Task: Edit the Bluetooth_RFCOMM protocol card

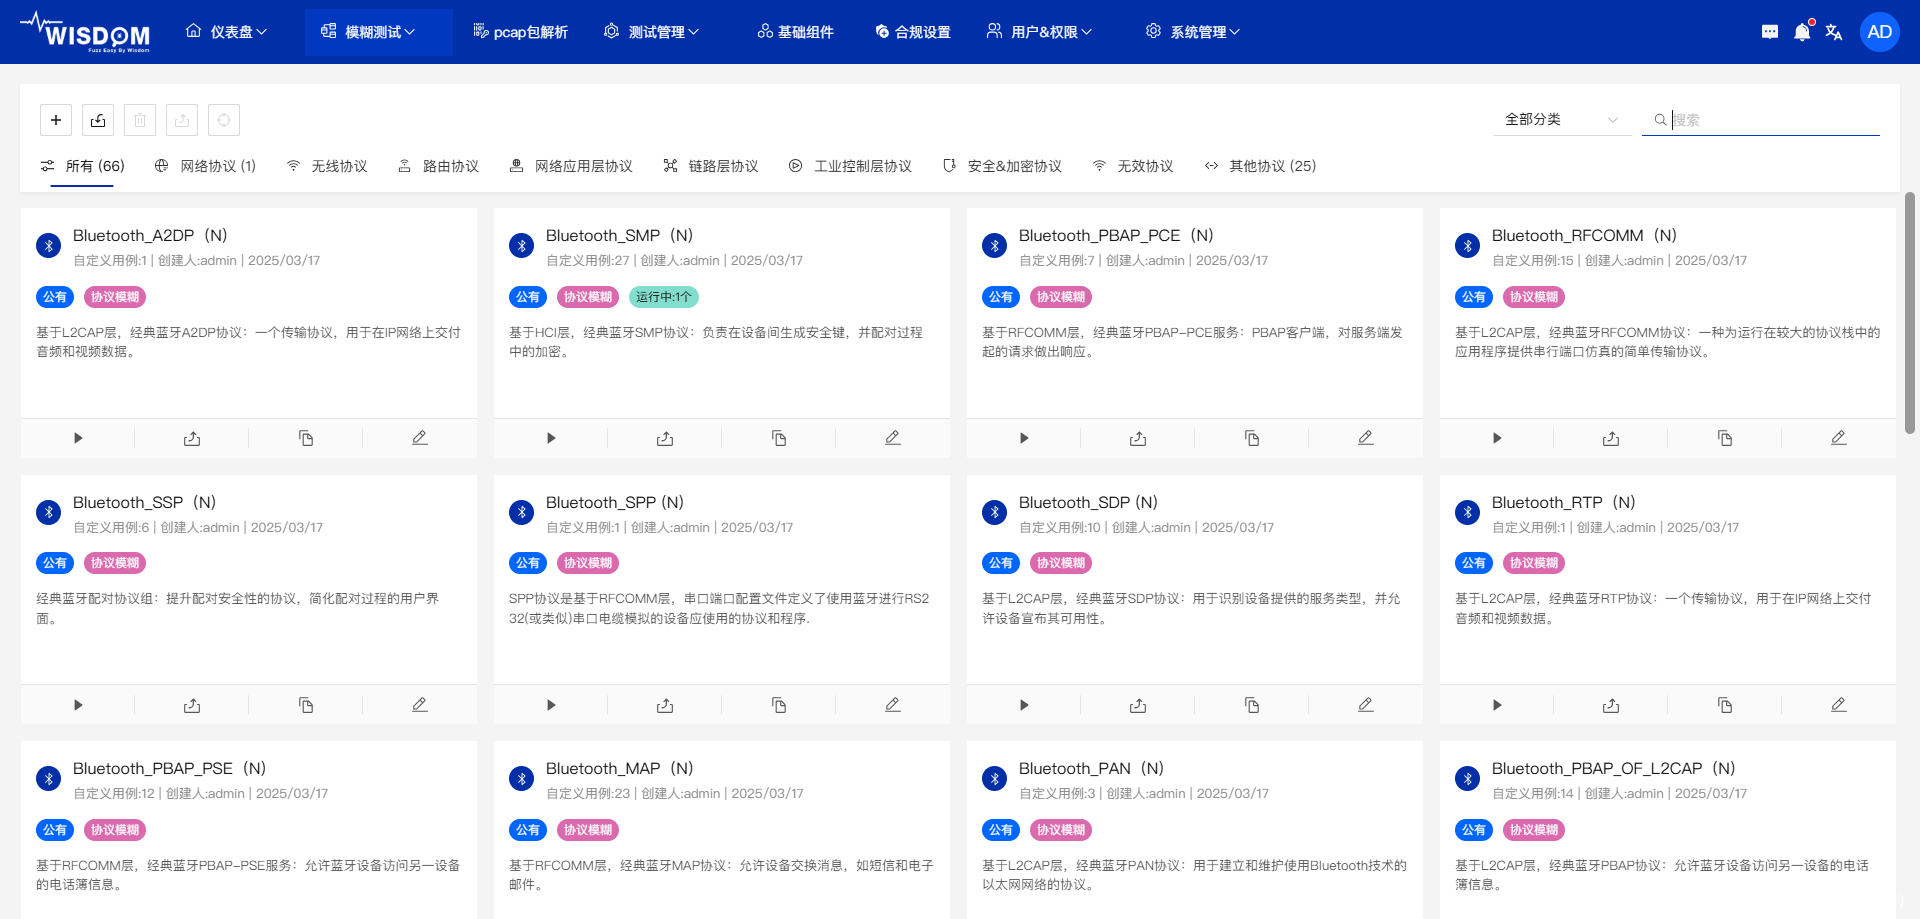Action: (1838, 438)
